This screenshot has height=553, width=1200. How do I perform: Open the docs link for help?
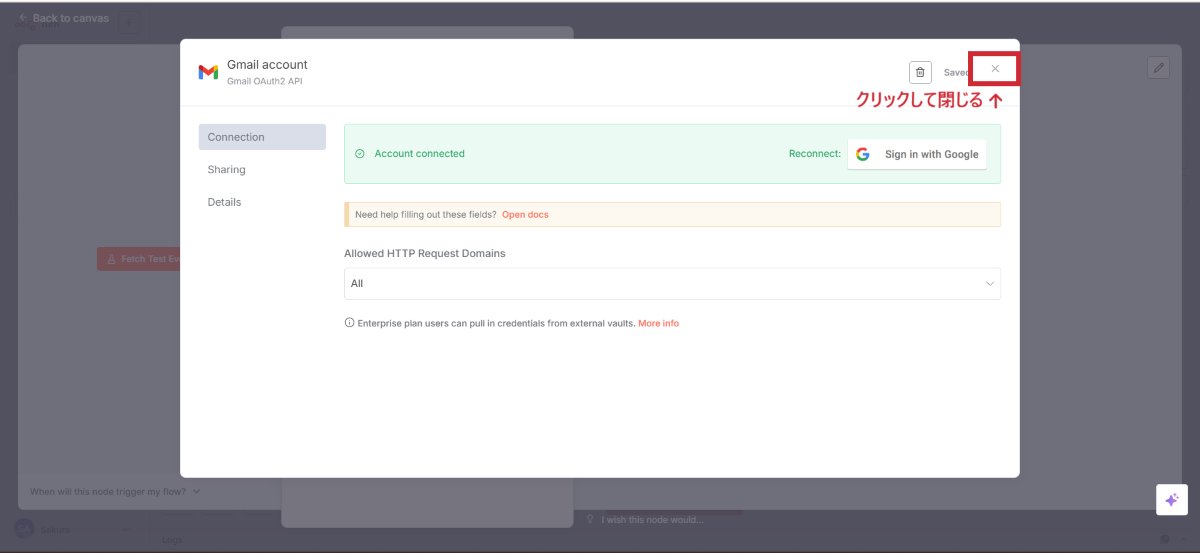click(525, 215)
